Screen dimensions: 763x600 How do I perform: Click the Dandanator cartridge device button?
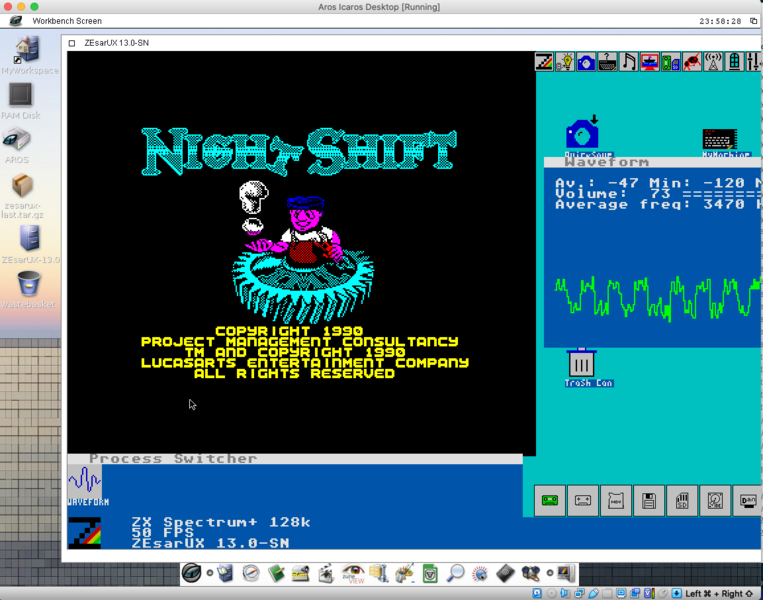pyautogui.click(x=747, y=501)
